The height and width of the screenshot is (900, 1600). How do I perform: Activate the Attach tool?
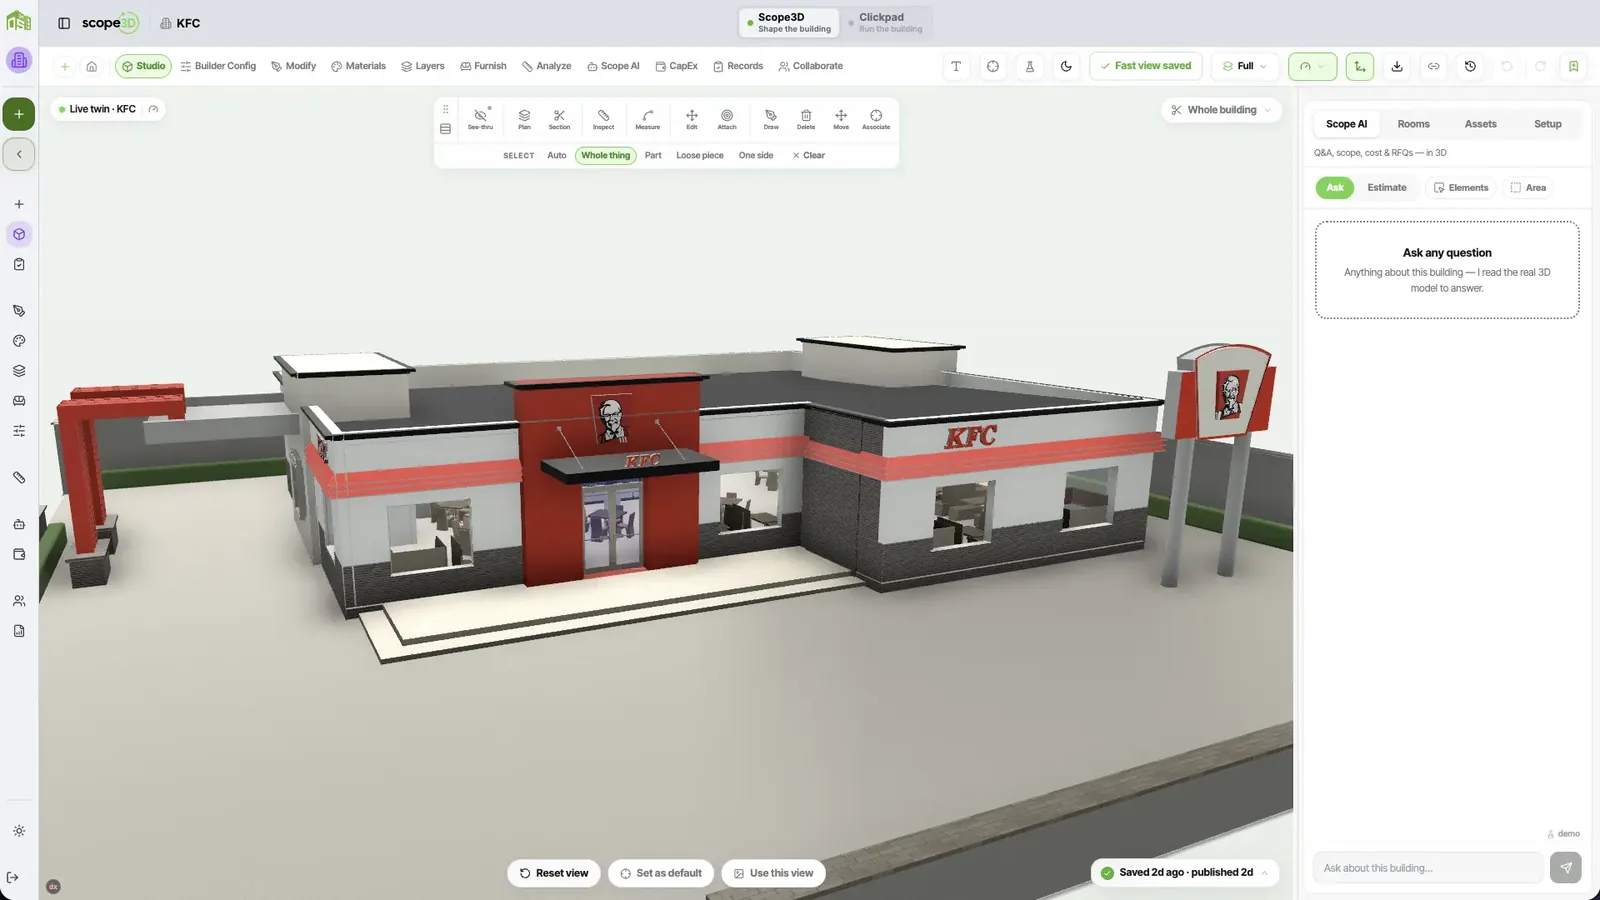coord(727,119)
